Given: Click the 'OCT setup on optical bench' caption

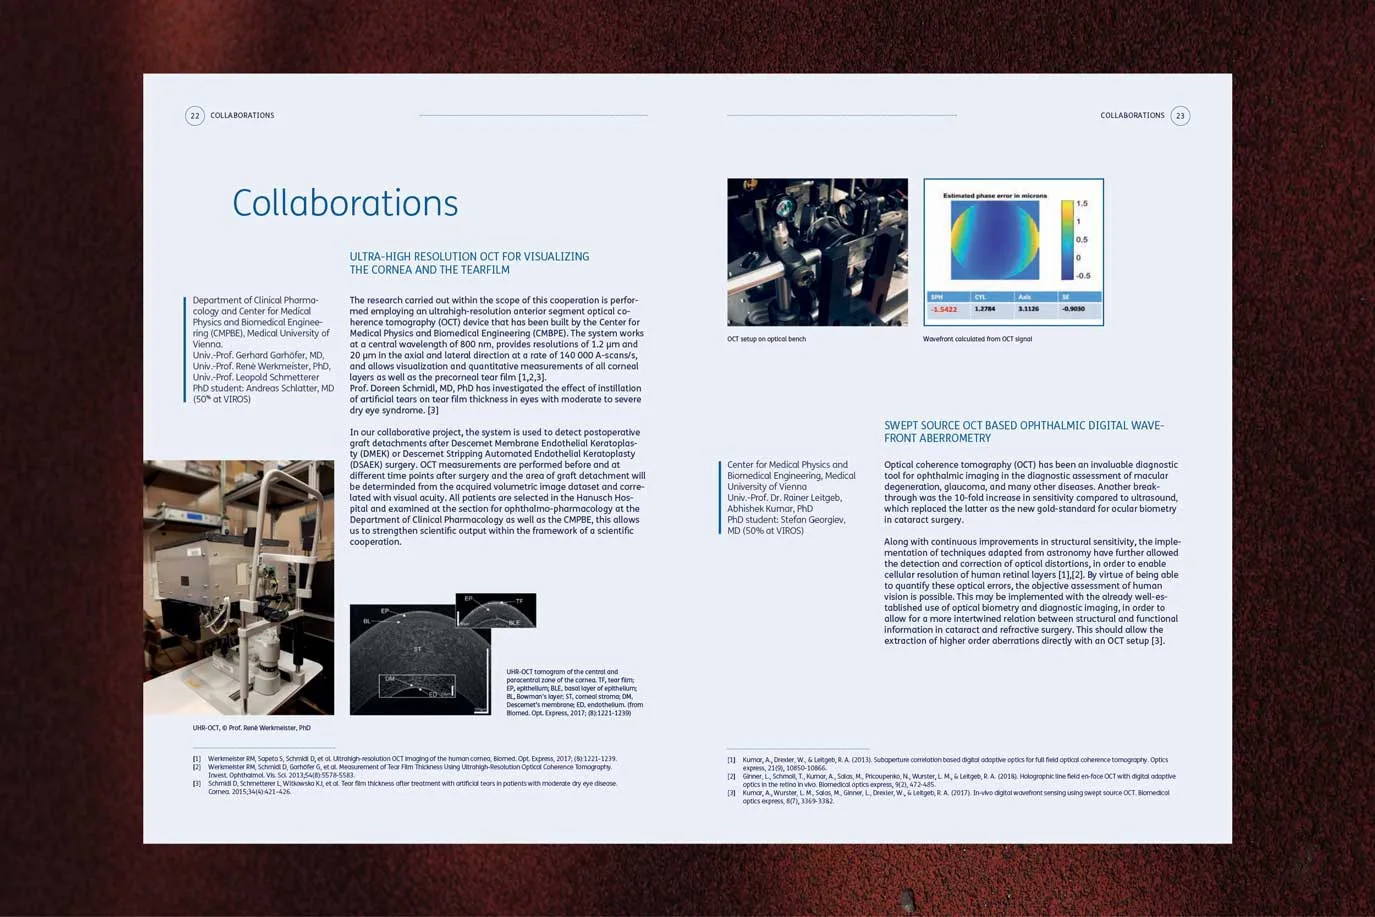Looking at the screenshot, I should 766,339.
